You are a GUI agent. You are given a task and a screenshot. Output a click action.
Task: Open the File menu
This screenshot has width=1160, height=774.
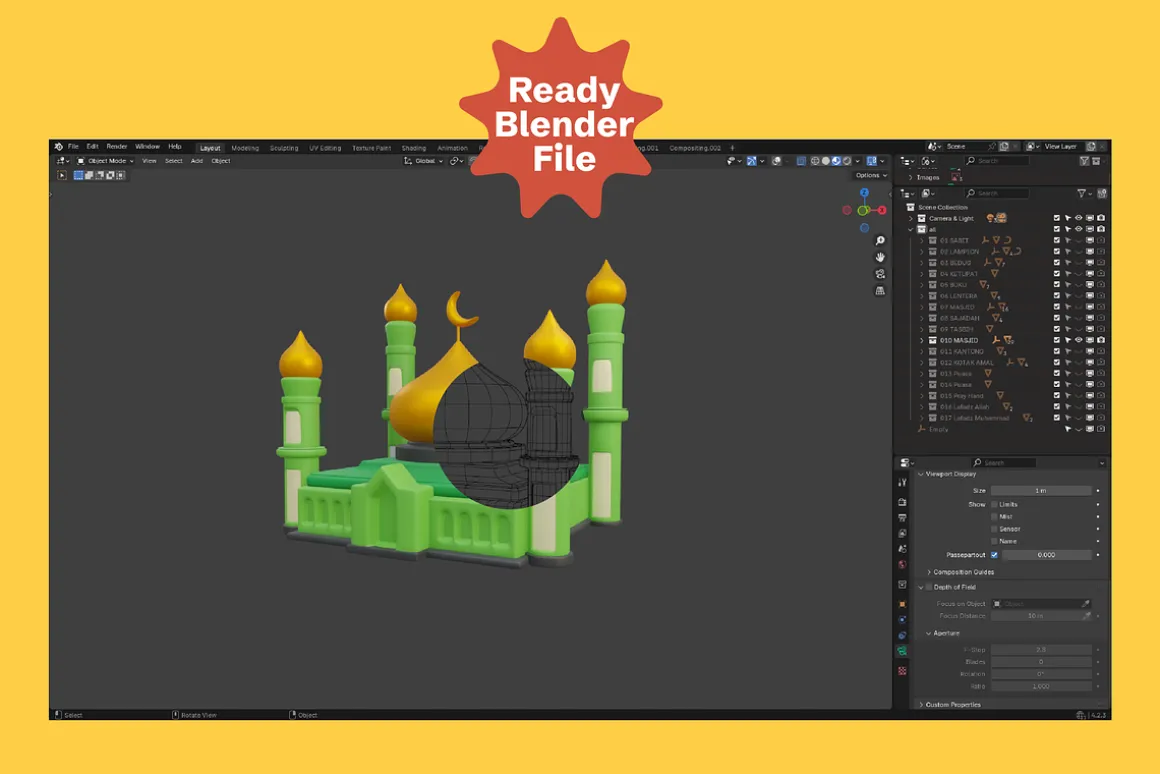click(x=73, y=147)
